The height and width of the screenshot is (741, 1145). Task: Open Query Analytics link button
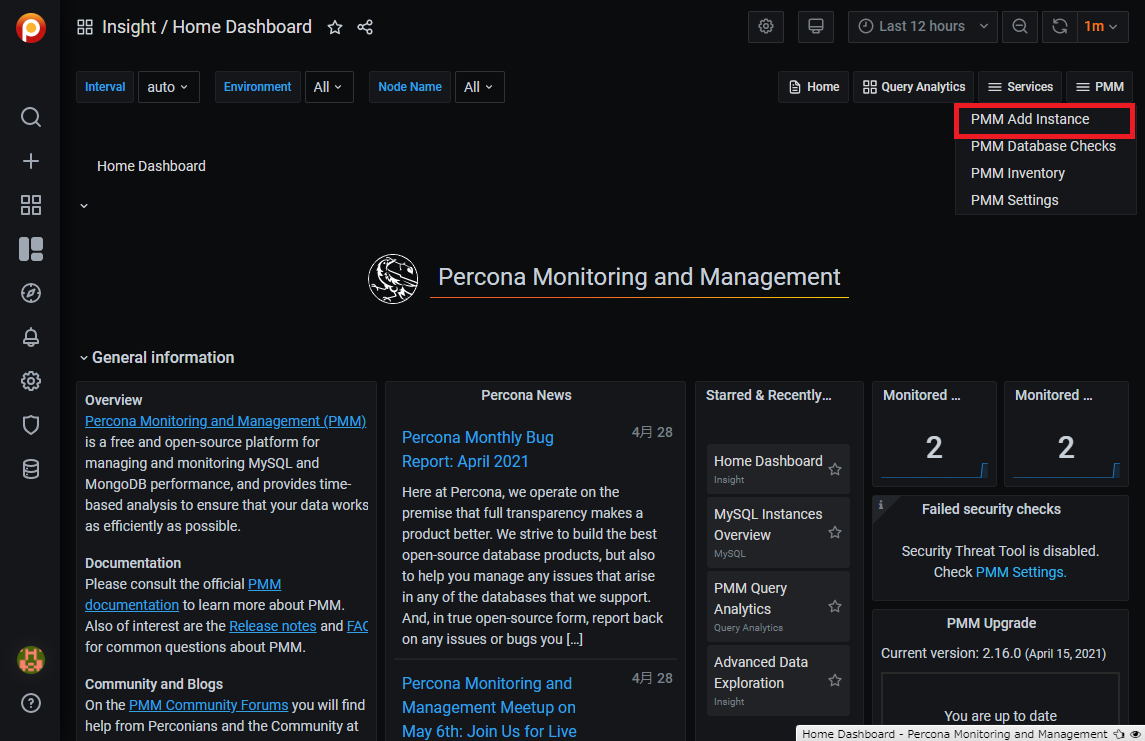click(x=914, y=87)
